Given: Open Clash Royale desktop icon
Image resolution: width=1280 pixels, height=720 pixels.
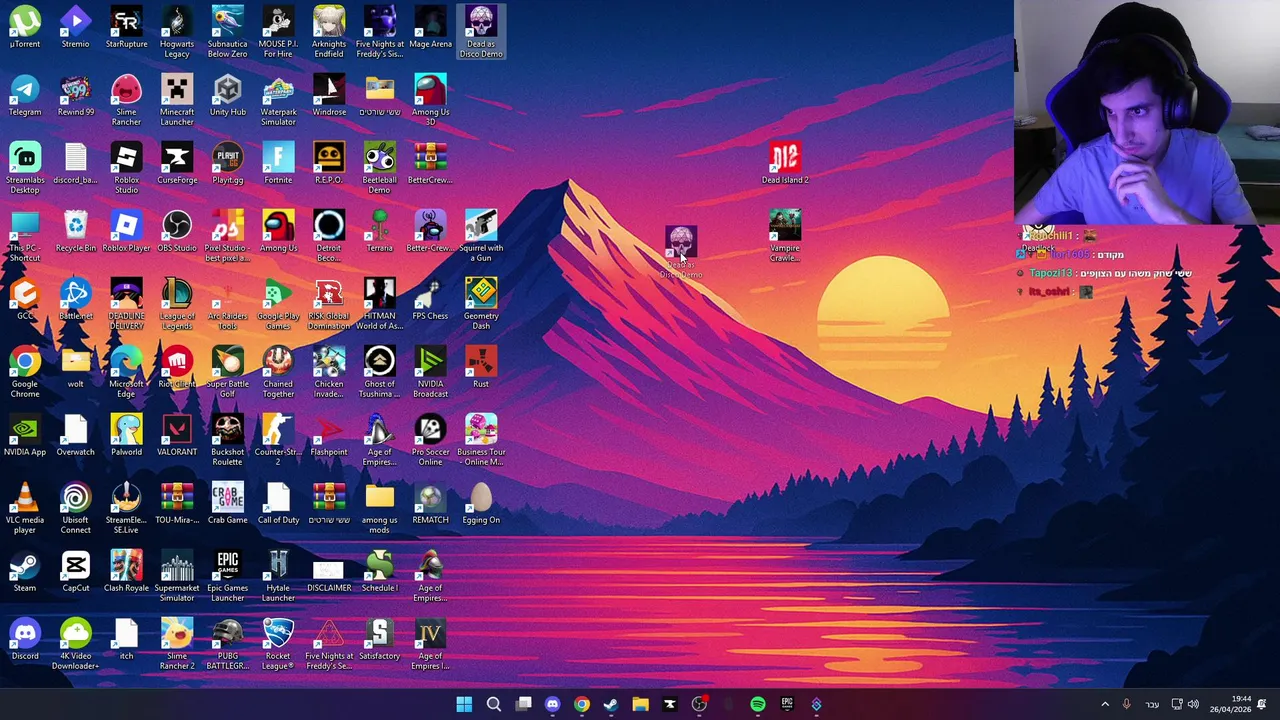Looking at the screenshot, I should click(126, 572).
